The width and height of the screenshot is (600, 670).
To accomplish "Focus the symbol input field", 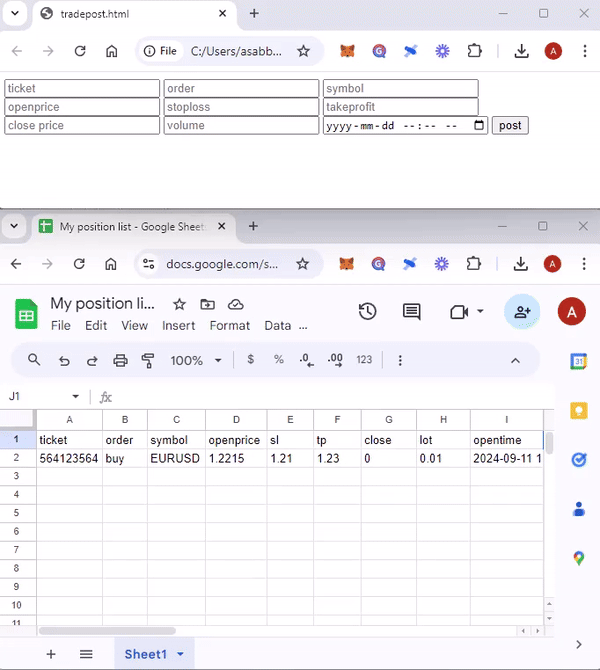I will pos(400,88).
